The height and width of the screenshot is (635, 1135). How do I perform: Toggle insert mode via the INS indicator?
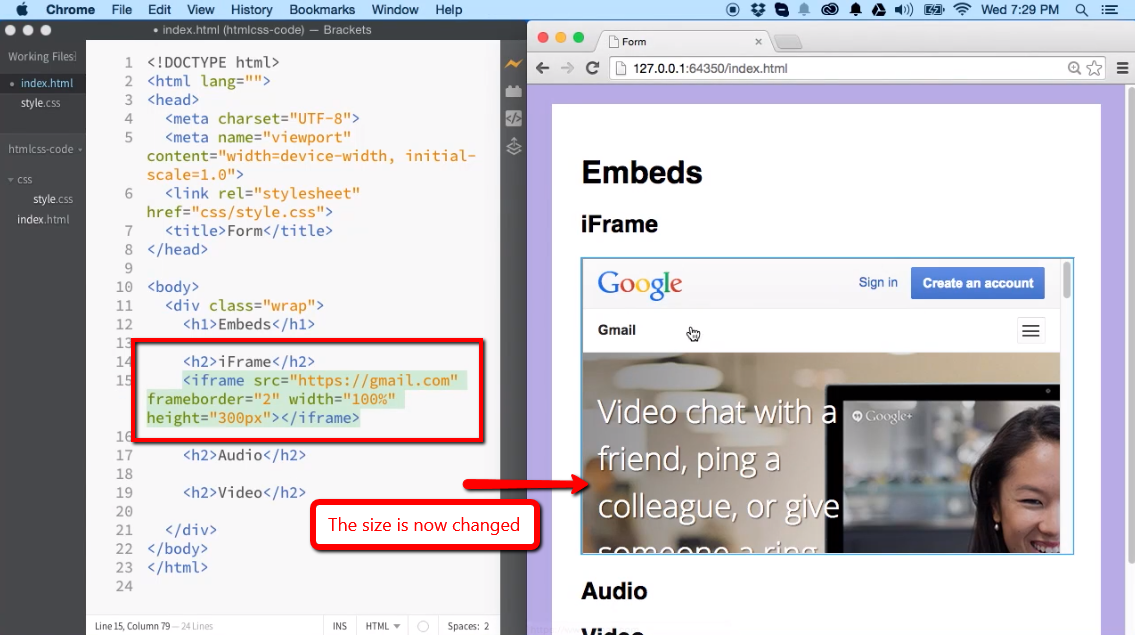[x=339, y=625]
